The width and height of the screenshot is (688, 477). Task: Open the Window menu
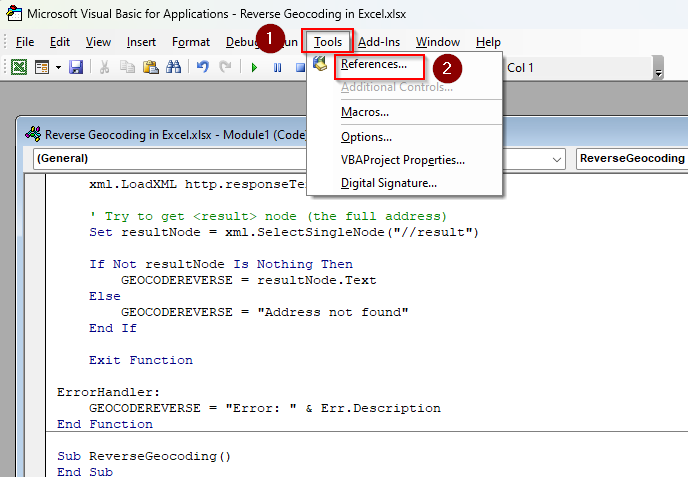point(438,42)
